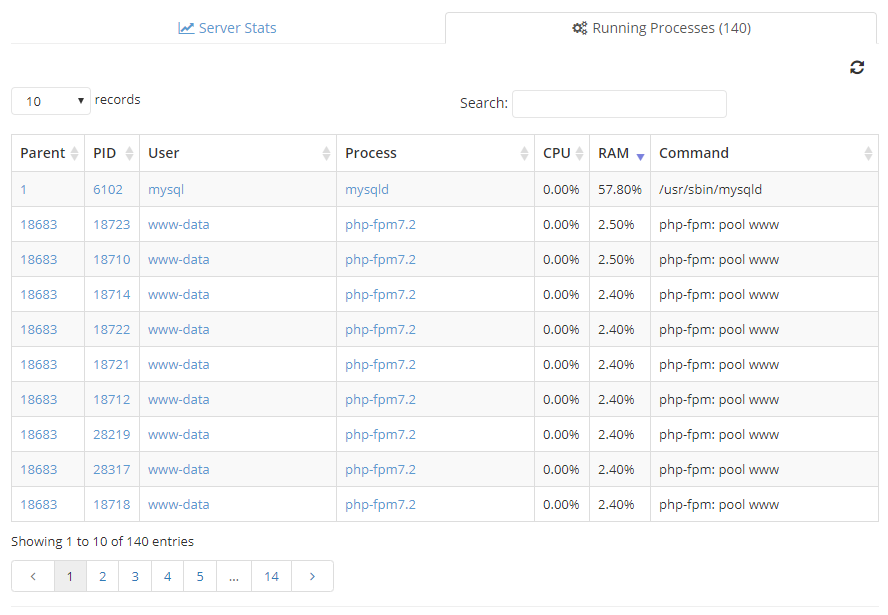Go to next page of entries
Image resolution: width=888 pixels, height=615 pixels.
(x=312, y=576)
